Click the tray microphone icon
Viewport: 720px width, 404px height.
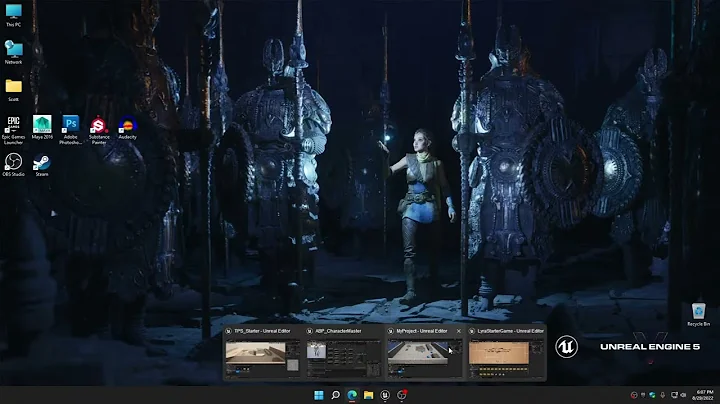click(663, 395)
